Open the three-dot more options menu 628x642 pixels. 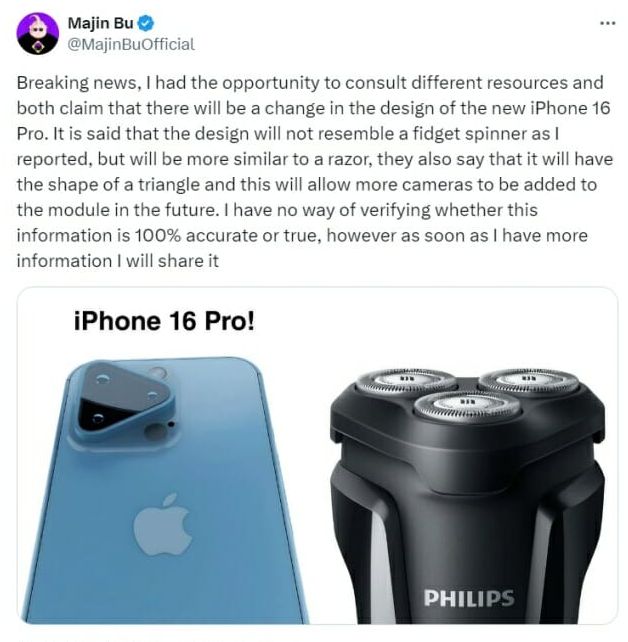[x=608, y=23]
